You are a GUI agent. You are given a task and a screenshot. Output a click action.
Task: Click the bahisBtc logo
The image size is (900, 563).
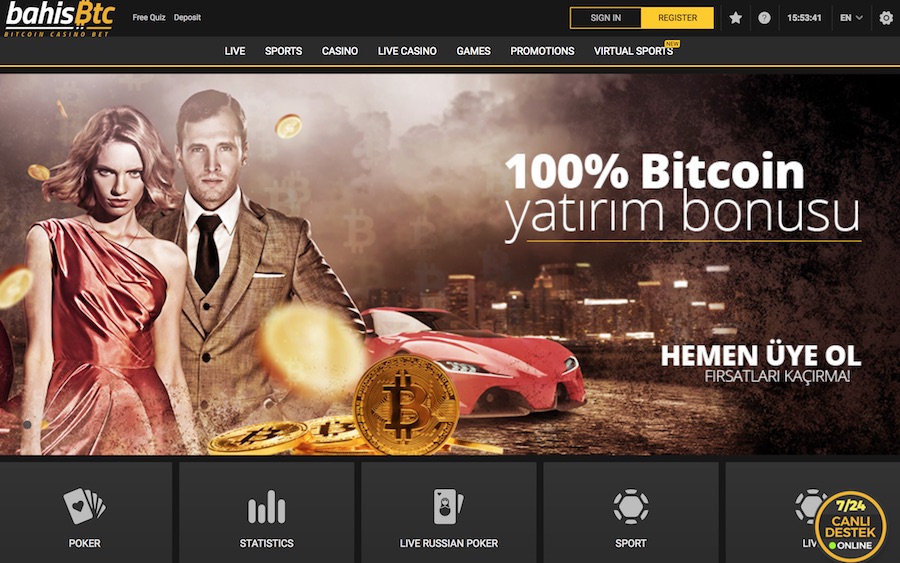point(60,19)
